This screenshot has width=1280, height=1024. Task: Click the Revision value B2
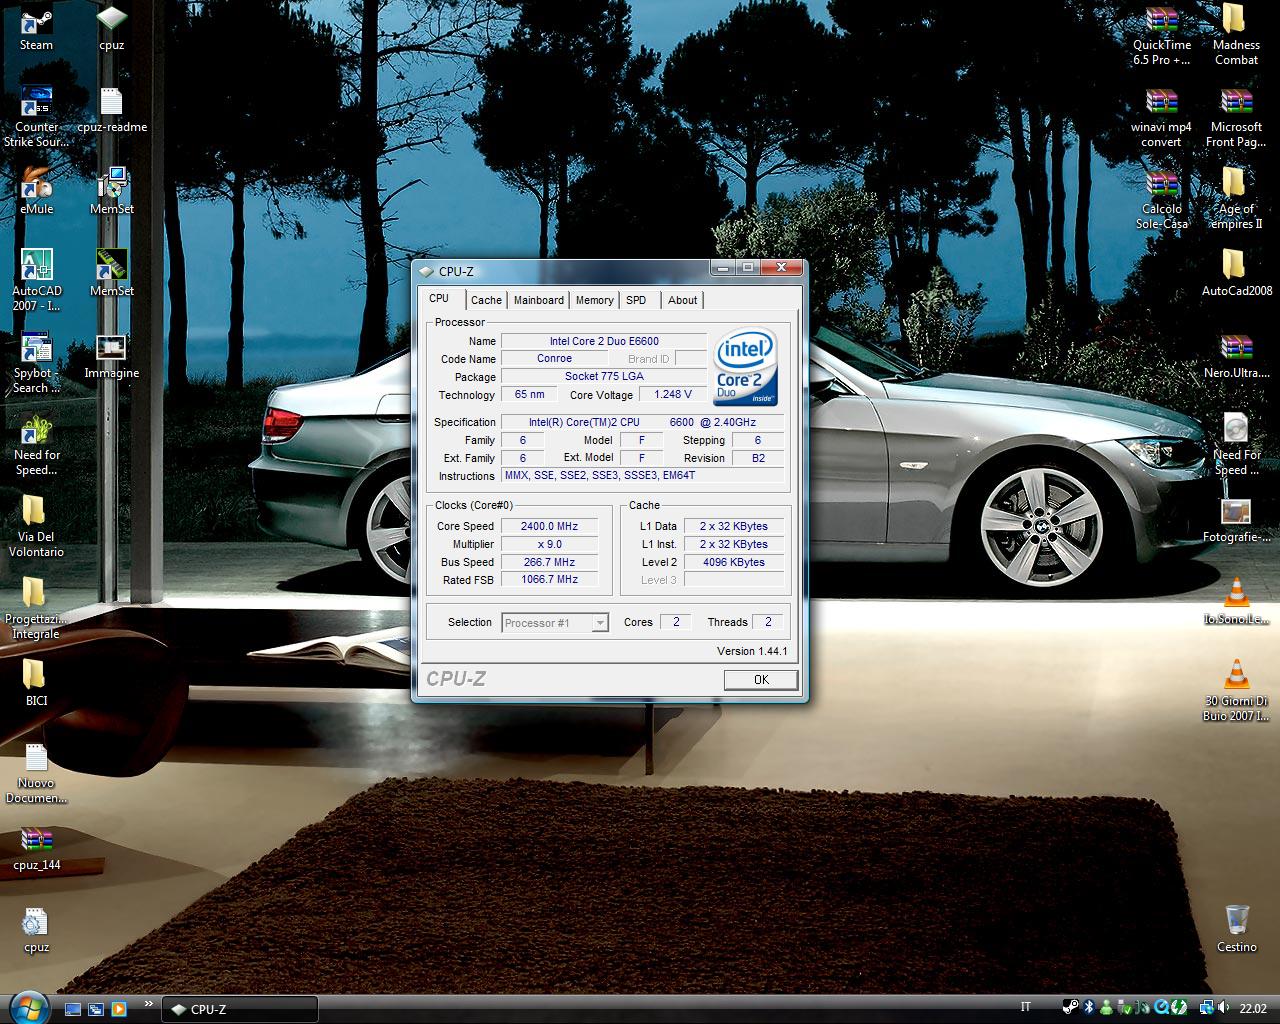point(758,458)
